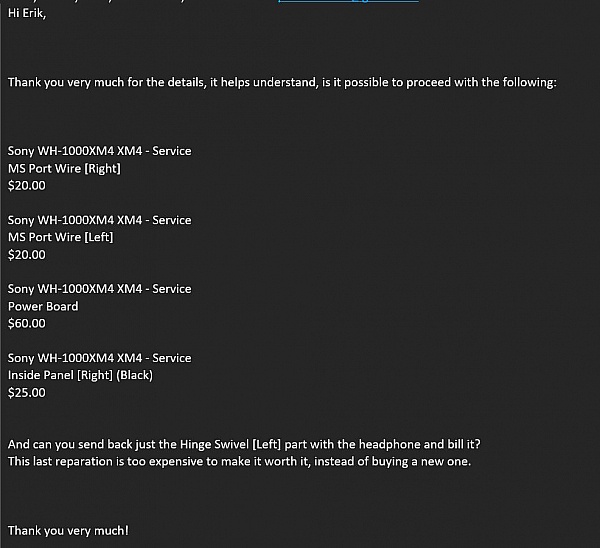The height and width of the screenshot is (548, 600).
Task: Click the $60.00 price
Action: (x=27, y=323)
